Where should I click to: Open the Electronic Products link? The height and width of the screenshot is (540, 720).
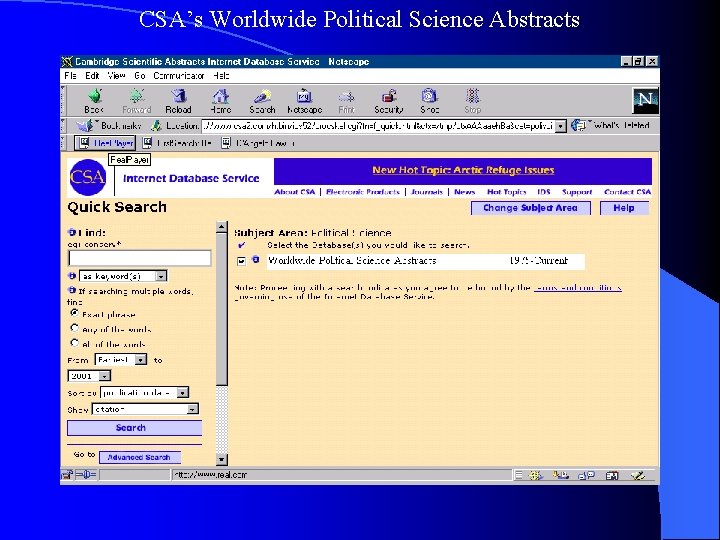tap(363, 192)
